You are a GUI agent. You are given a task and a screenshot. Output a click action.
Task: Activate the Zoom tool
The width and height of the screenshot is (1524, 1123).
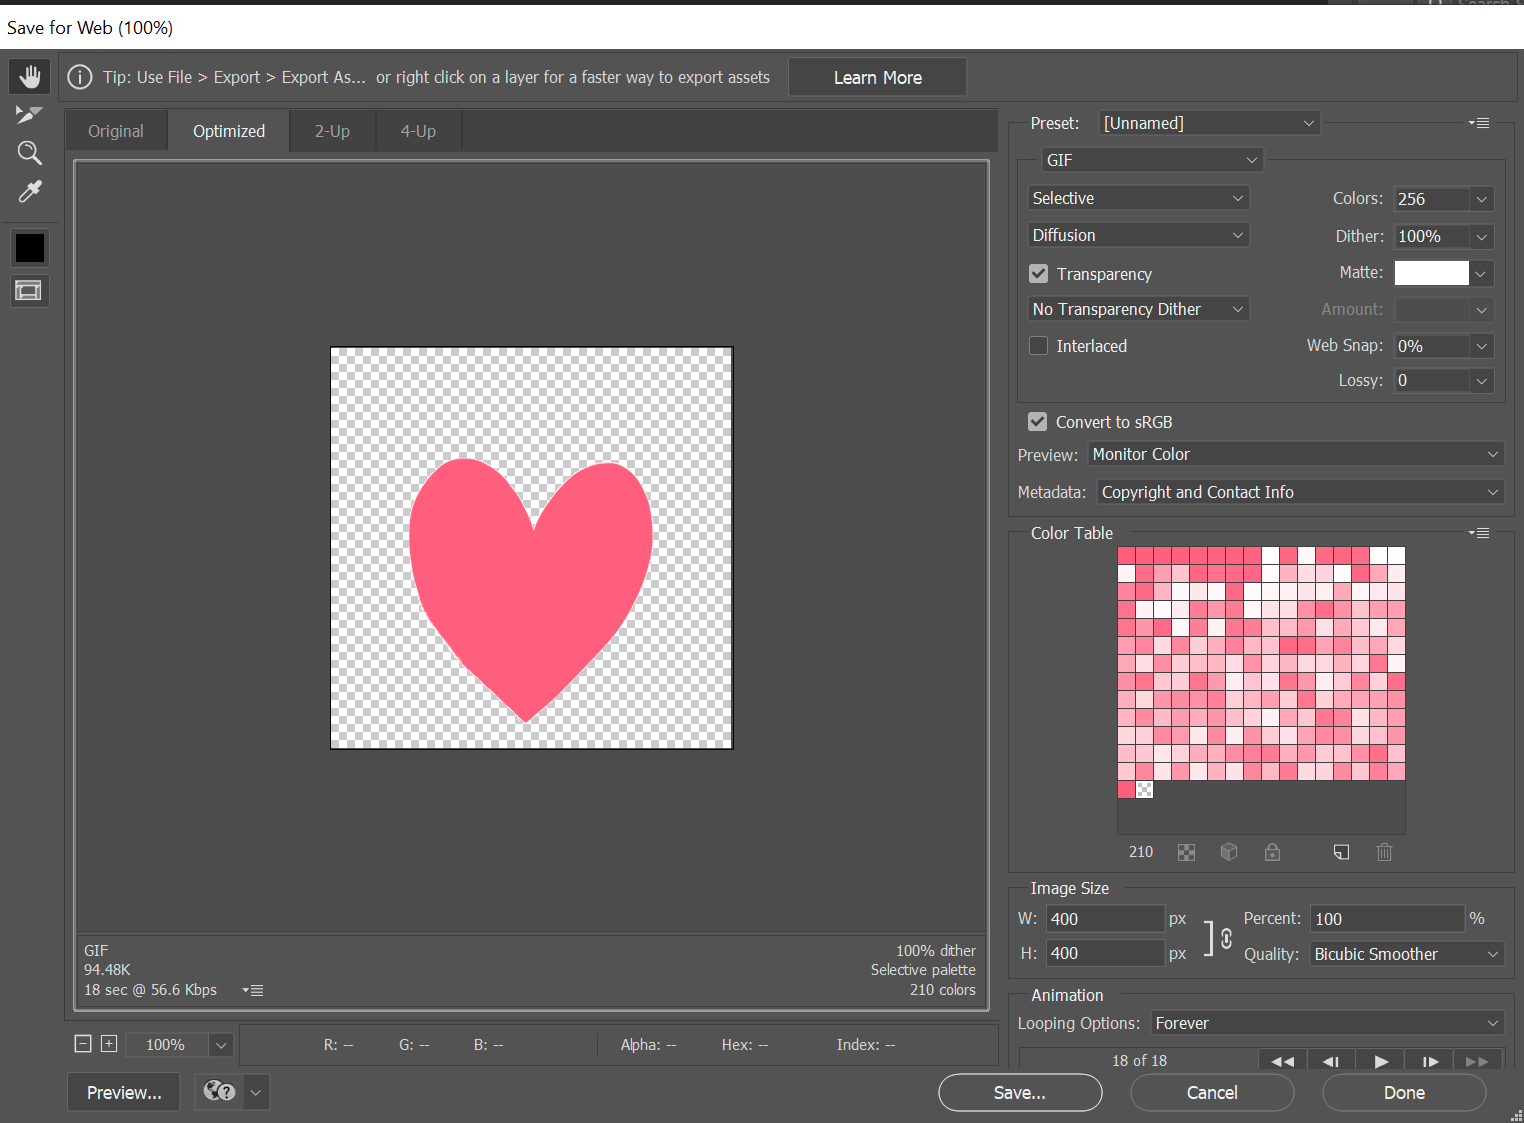30,152
